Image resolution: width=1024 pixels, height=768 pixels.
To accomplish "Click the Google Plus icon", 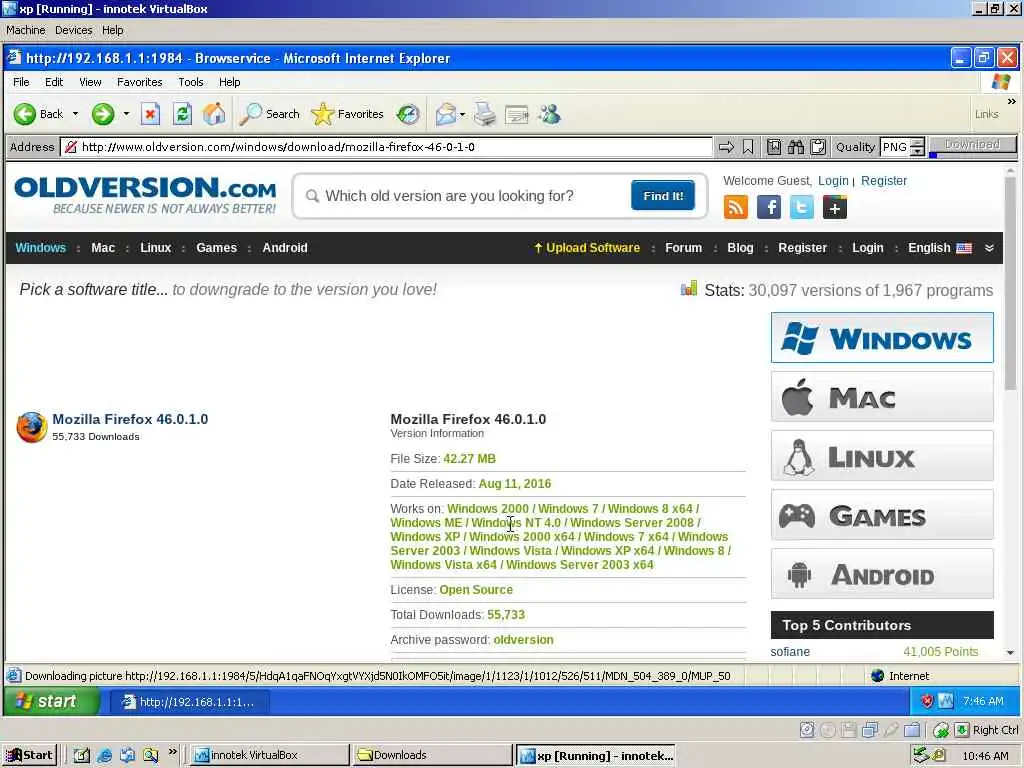I will (x=835, y=208).
